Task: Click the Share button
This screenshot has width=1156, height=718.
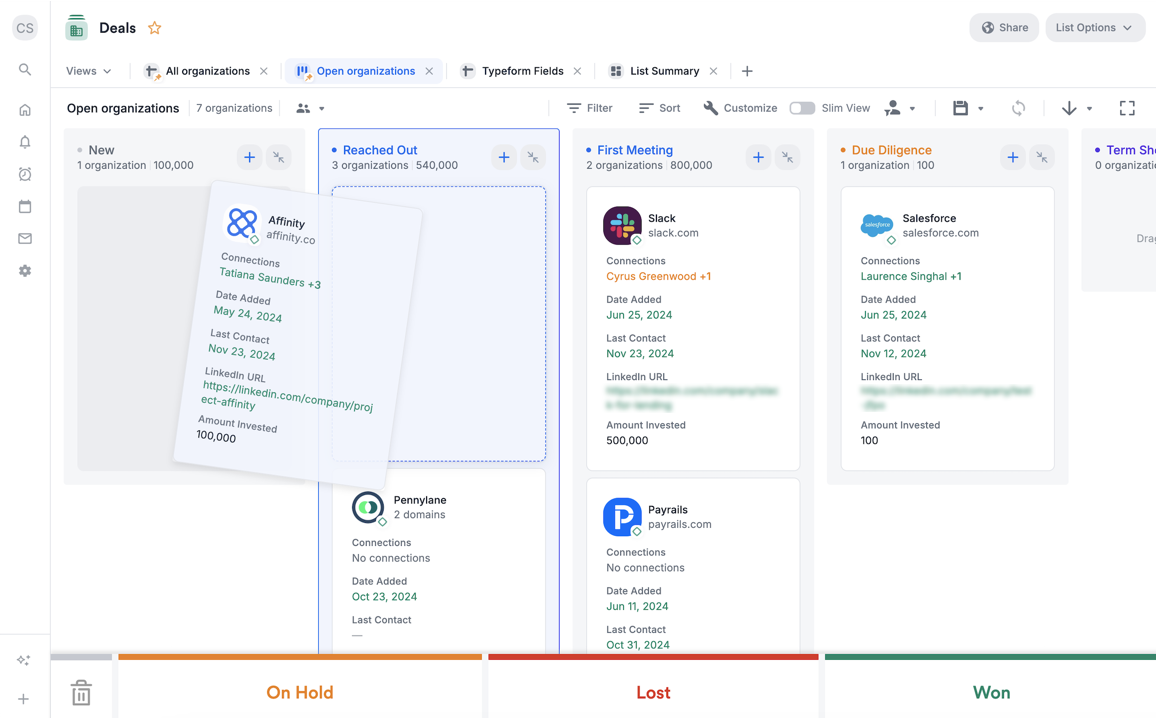Action: tap(1004, 27)
